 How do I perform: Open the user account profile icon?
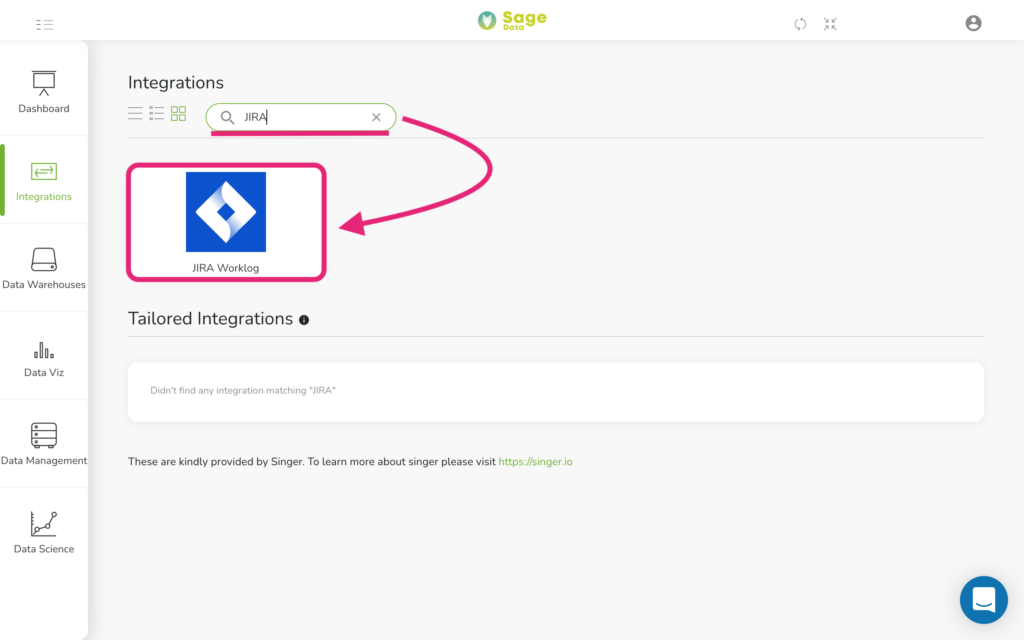[973, 24]
